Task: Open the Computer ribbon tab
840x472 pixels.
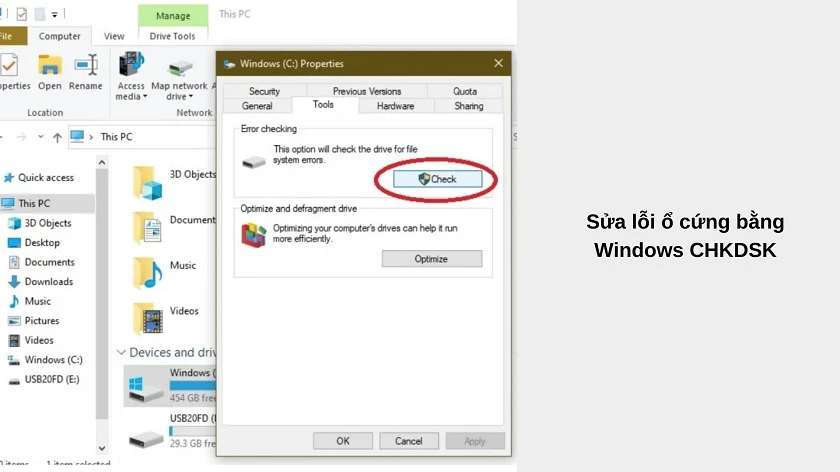Action: 59,36
